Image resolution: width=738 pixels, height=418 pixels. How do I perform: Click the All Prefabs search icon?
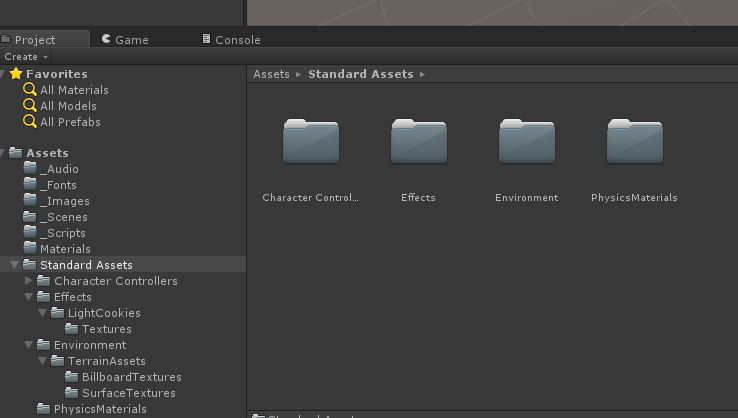pyautogui.click(x=30, y=121)
